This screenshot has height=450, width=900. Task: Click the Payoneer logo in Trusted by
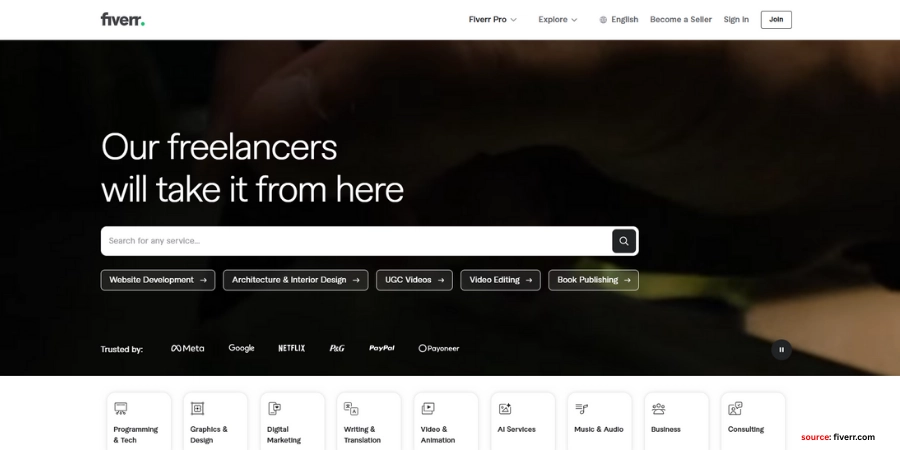pos(439,348)
